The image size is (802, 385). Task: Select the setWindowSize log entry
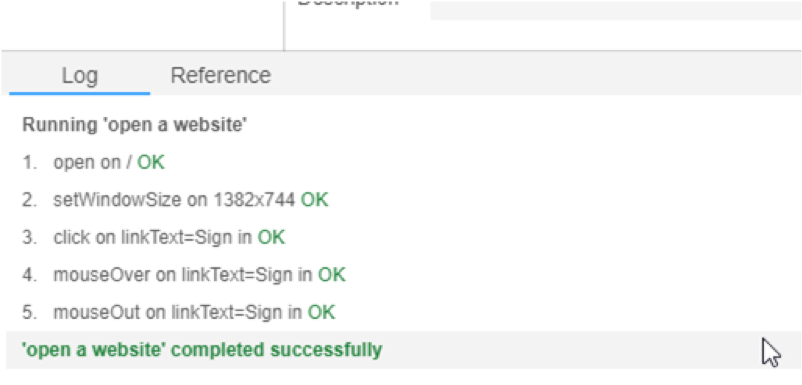point(175,200)
